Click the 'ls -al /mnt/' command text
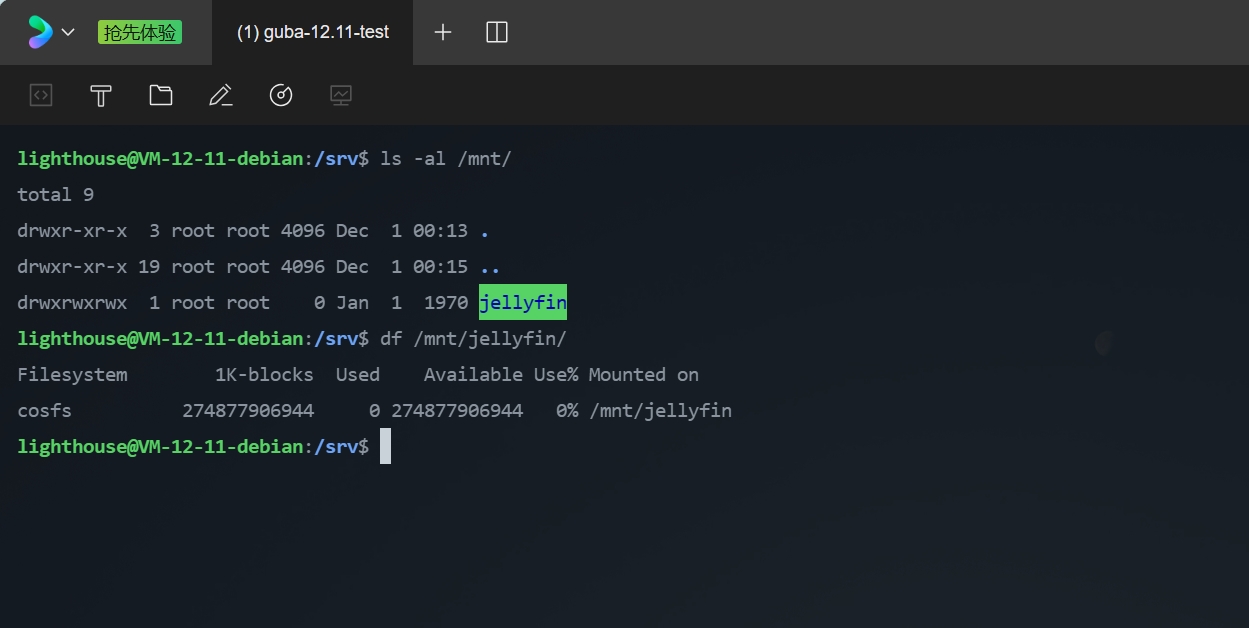The width and height of the screenshot is (1249, 628). [x=446, y=158]
